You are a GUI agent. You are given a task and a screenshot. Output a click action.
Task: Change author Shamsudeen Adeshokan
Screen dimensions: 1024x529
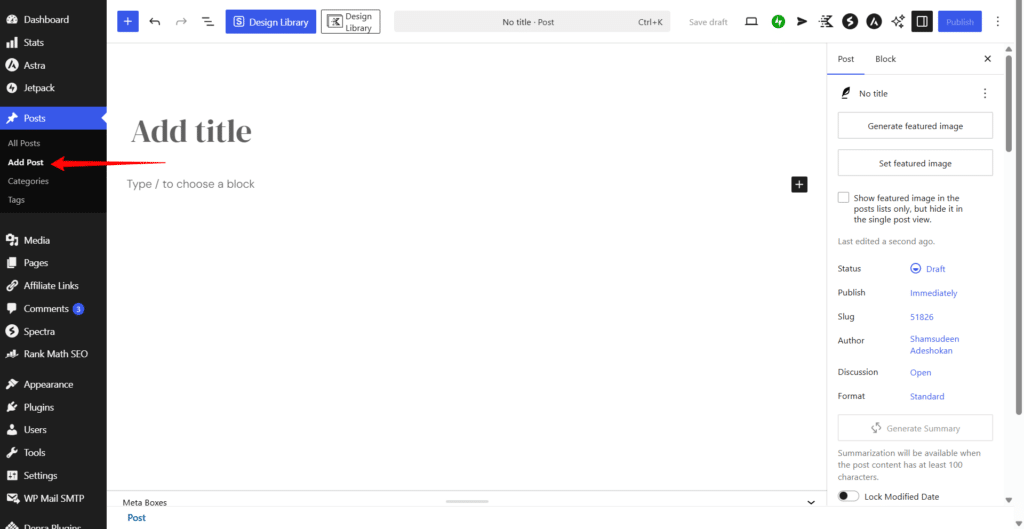coord(935,345)
